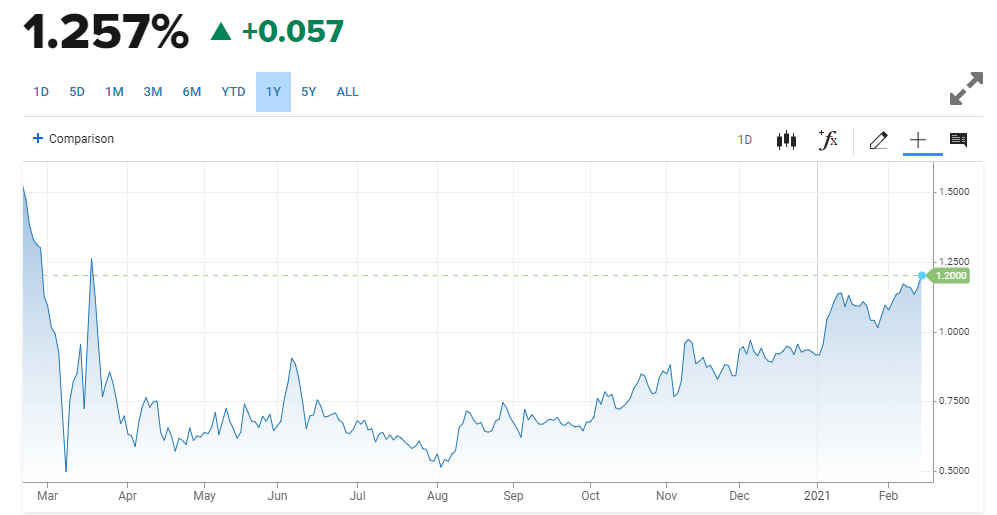Open the candlestick chart type icon
Image resolution: width=997 pixels, height=515 pixels.
787,140
